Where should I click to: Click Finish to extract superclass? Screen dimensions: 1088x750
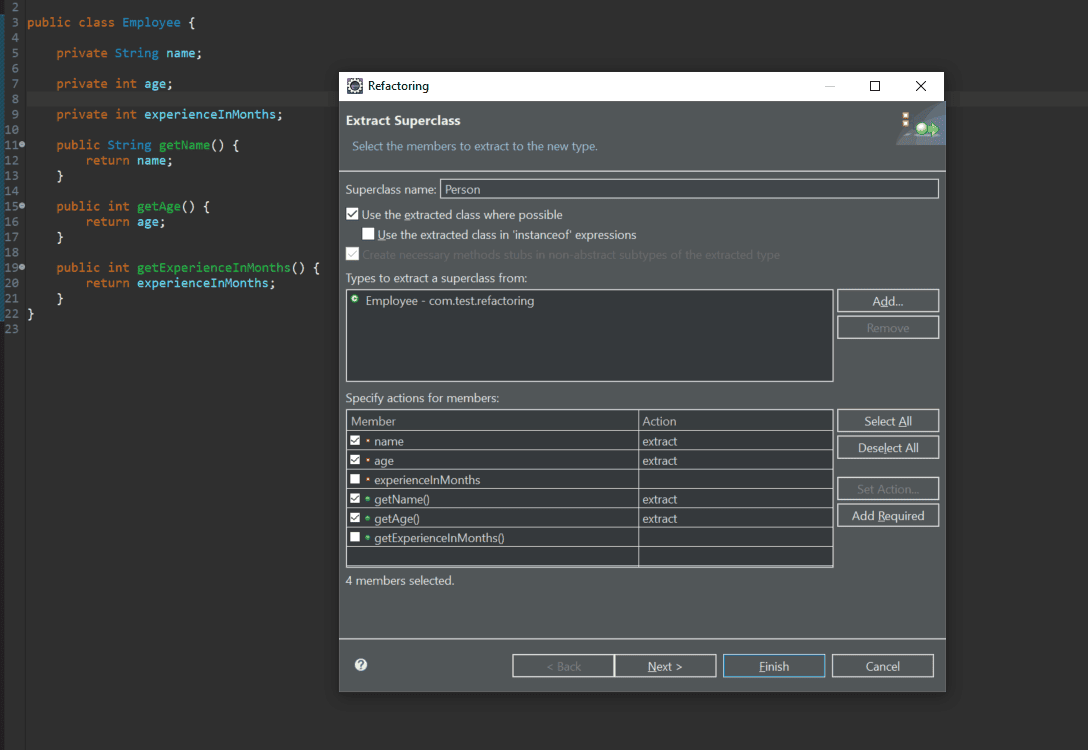click(774, 666)
